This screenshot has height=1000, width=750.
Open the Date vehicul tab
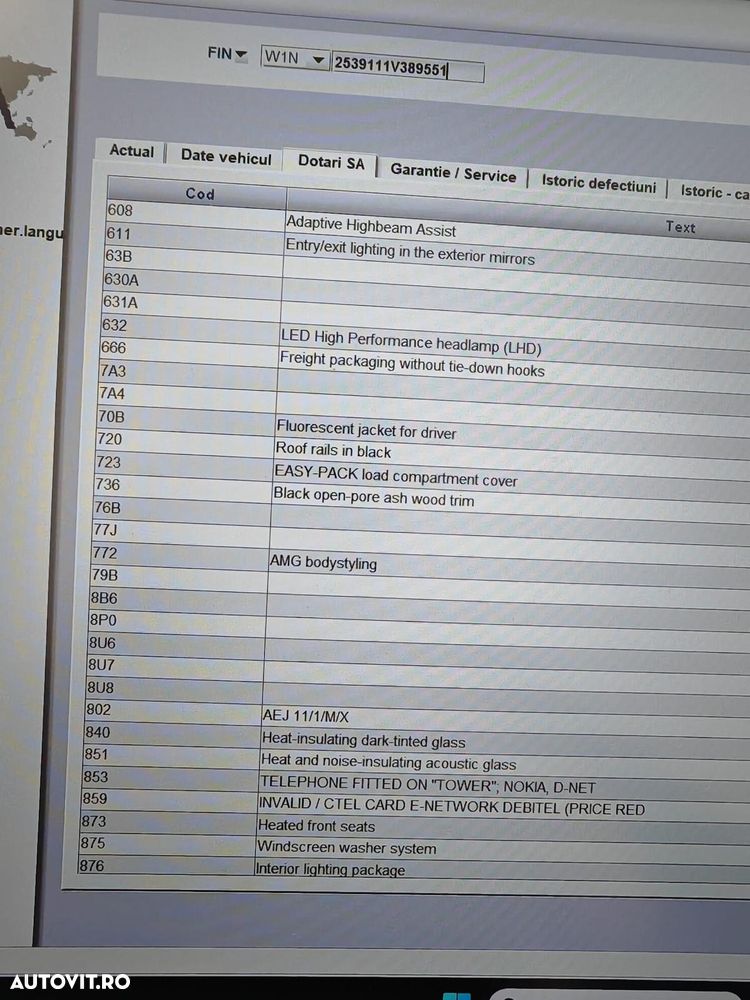tap(226, 157)
